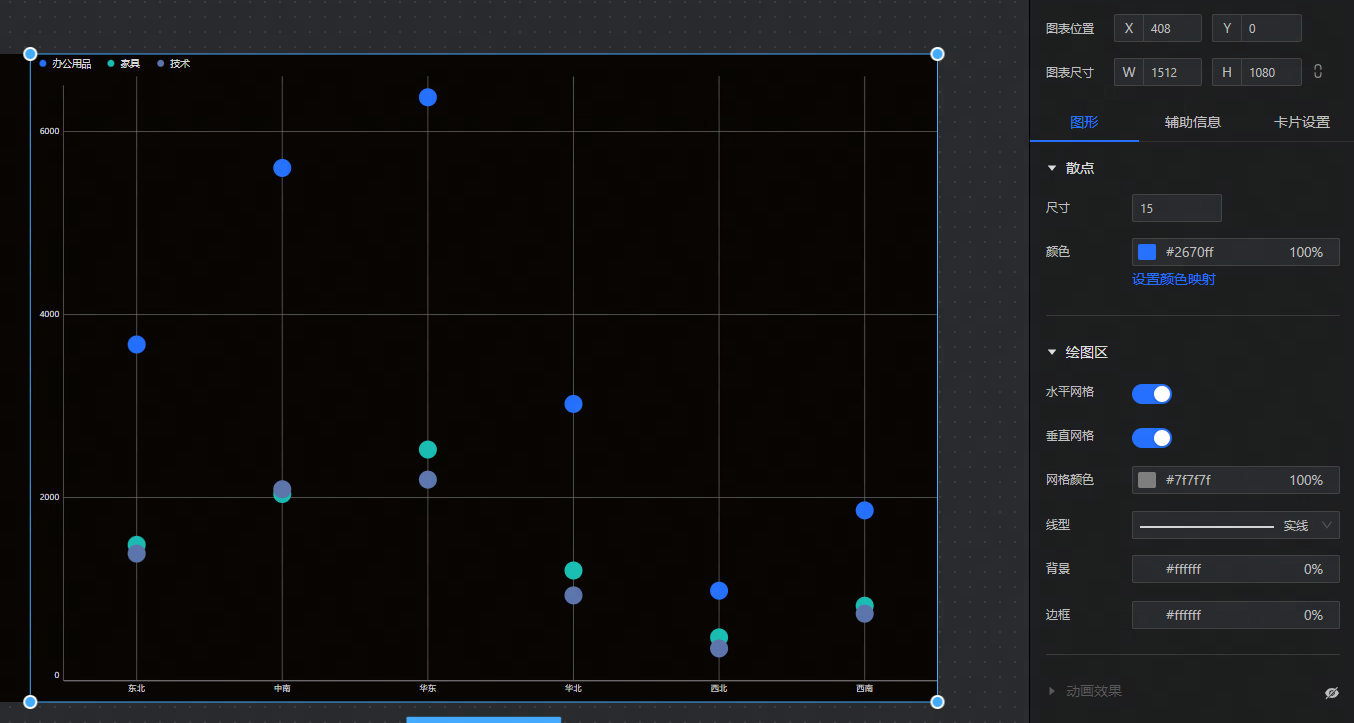Collapse the 绘图区 section

(x=1052, y=352)
